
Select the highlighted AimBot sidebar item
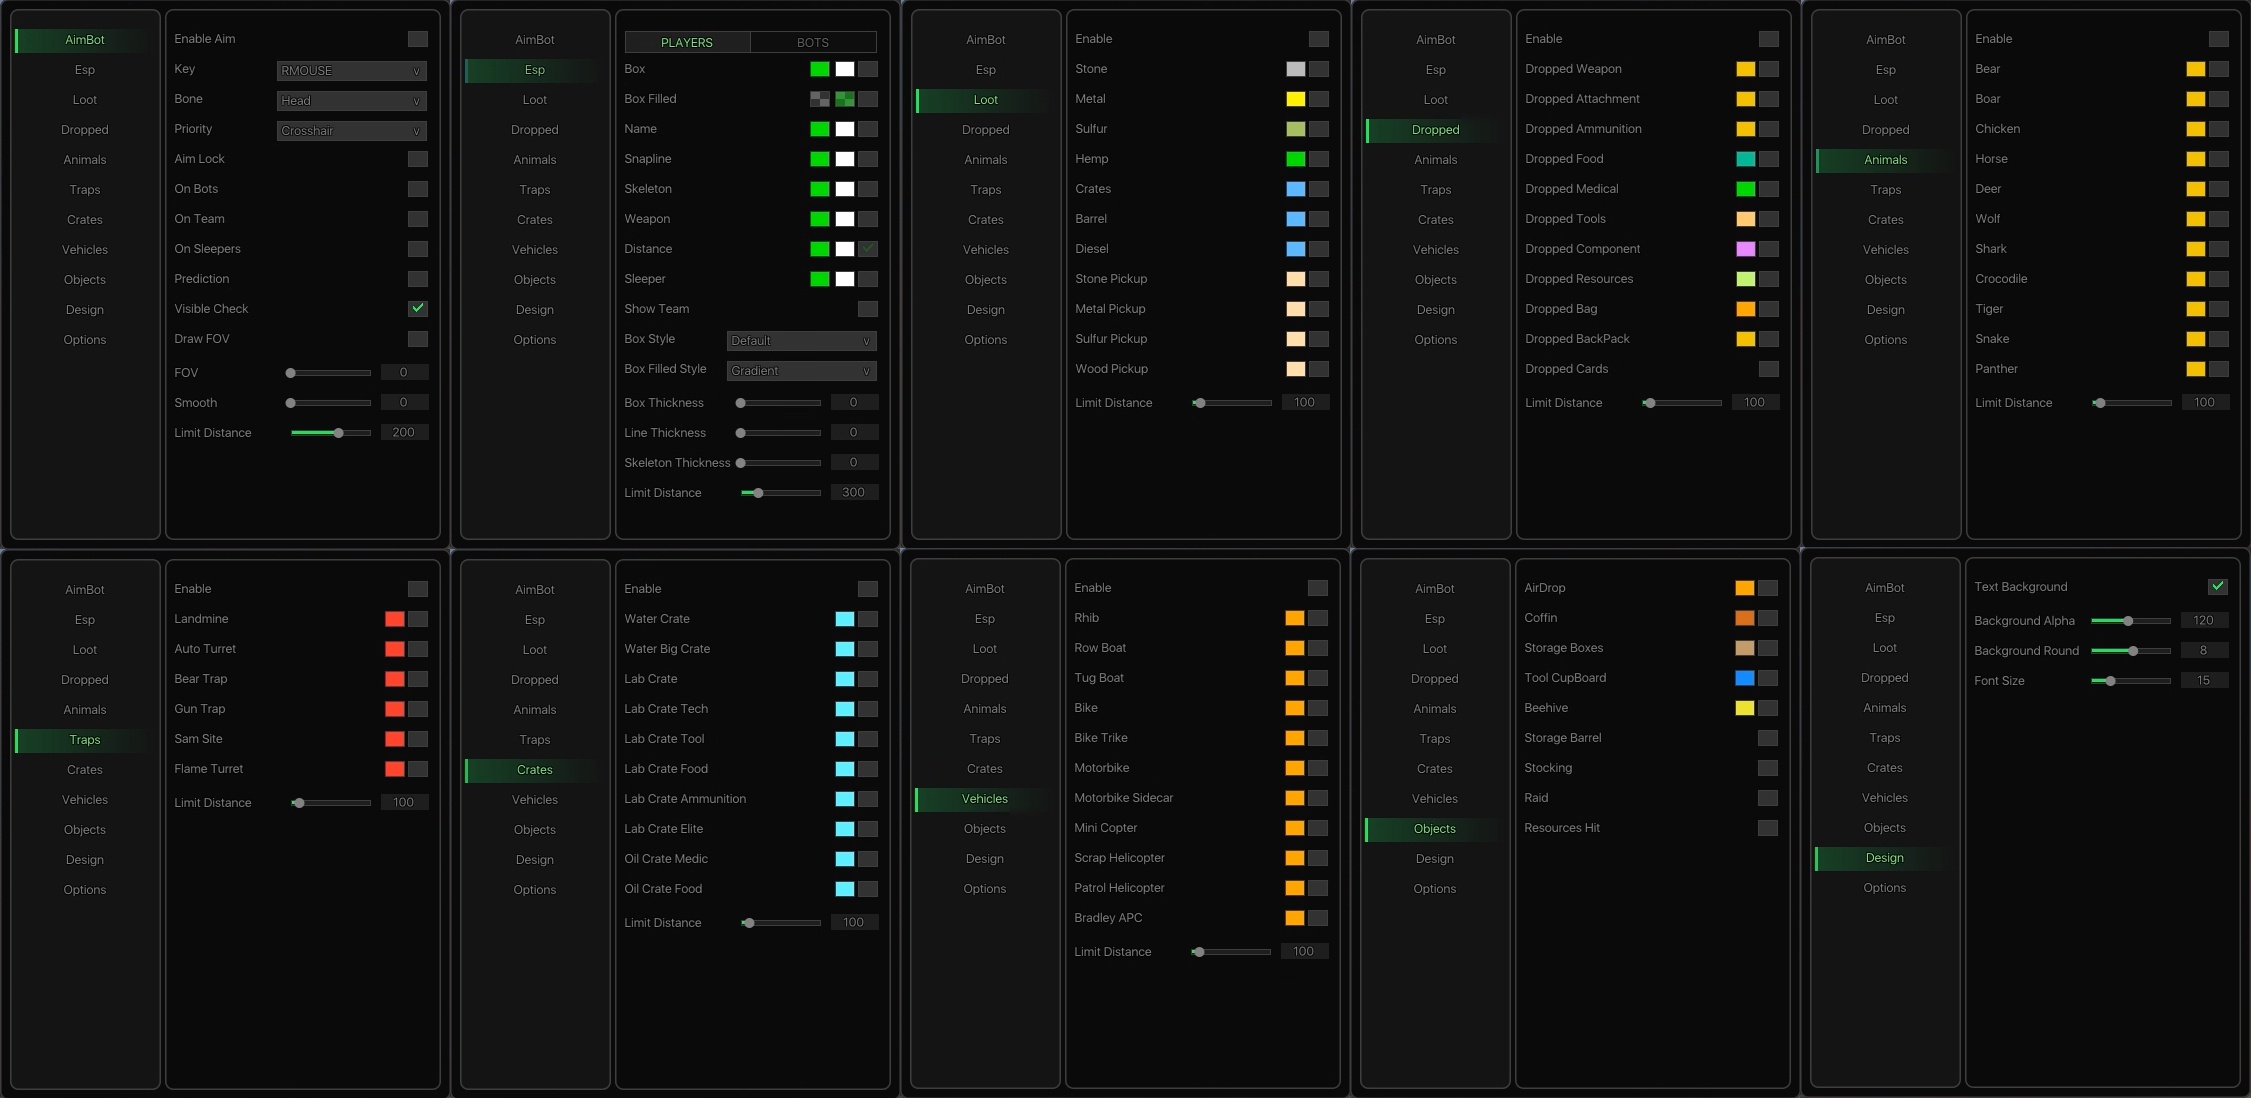85,40
